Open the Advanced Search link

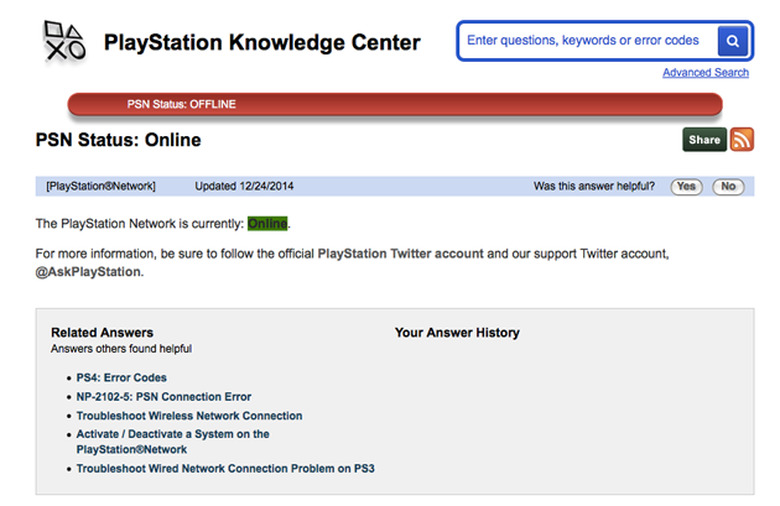pos(705,72)
